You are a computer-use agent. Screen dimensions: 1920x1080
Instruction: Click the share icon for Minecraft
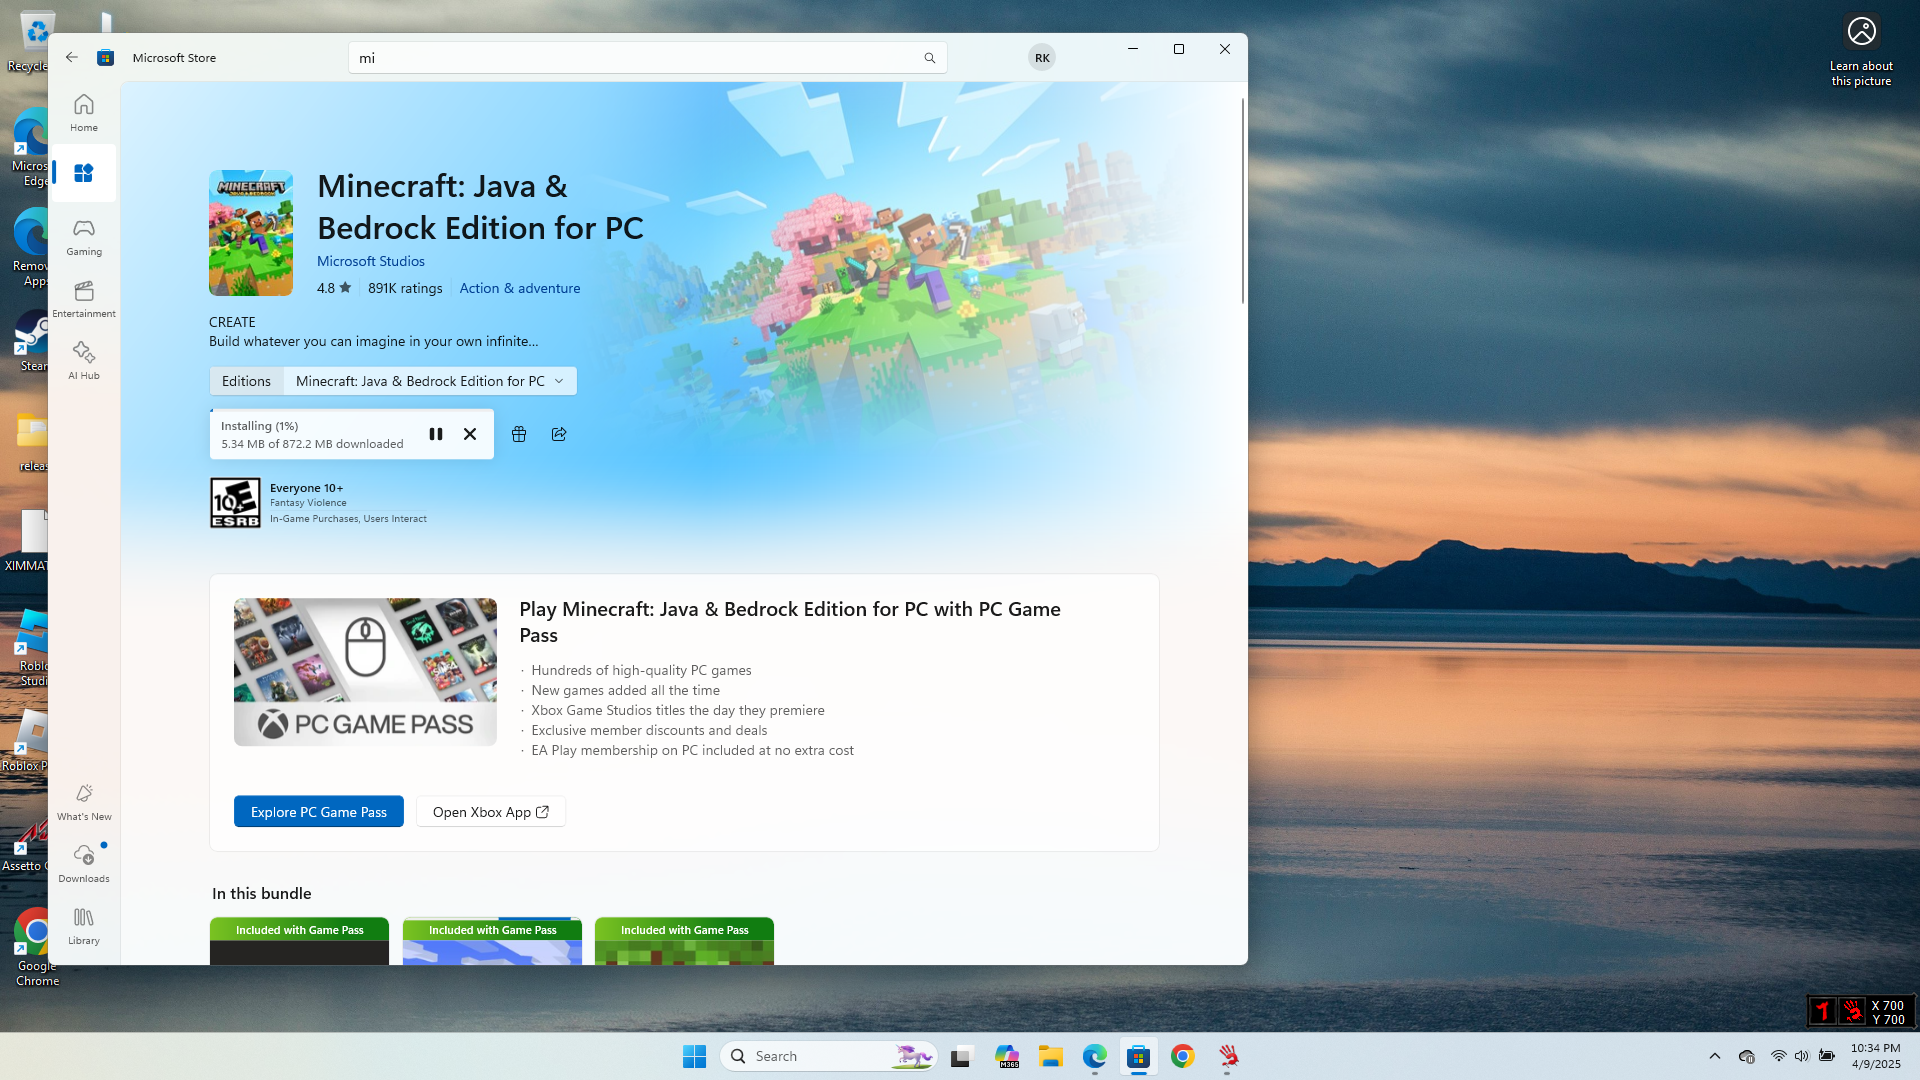(559, 434)
